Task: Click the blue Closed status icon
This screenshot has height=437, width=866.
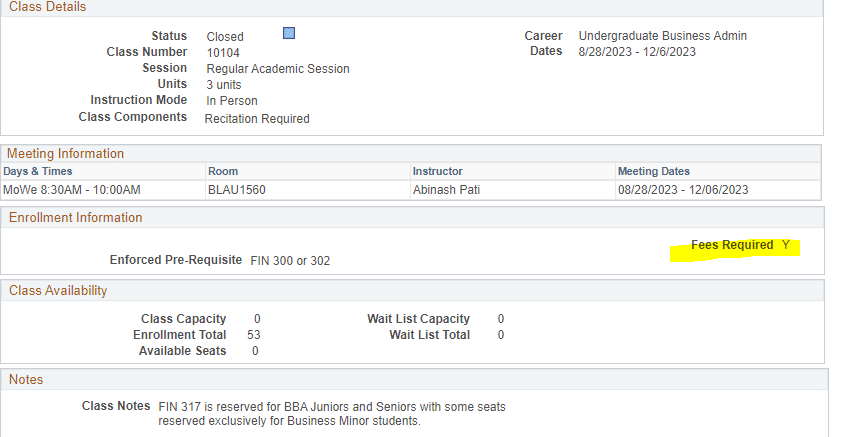Action: [289, 33]
